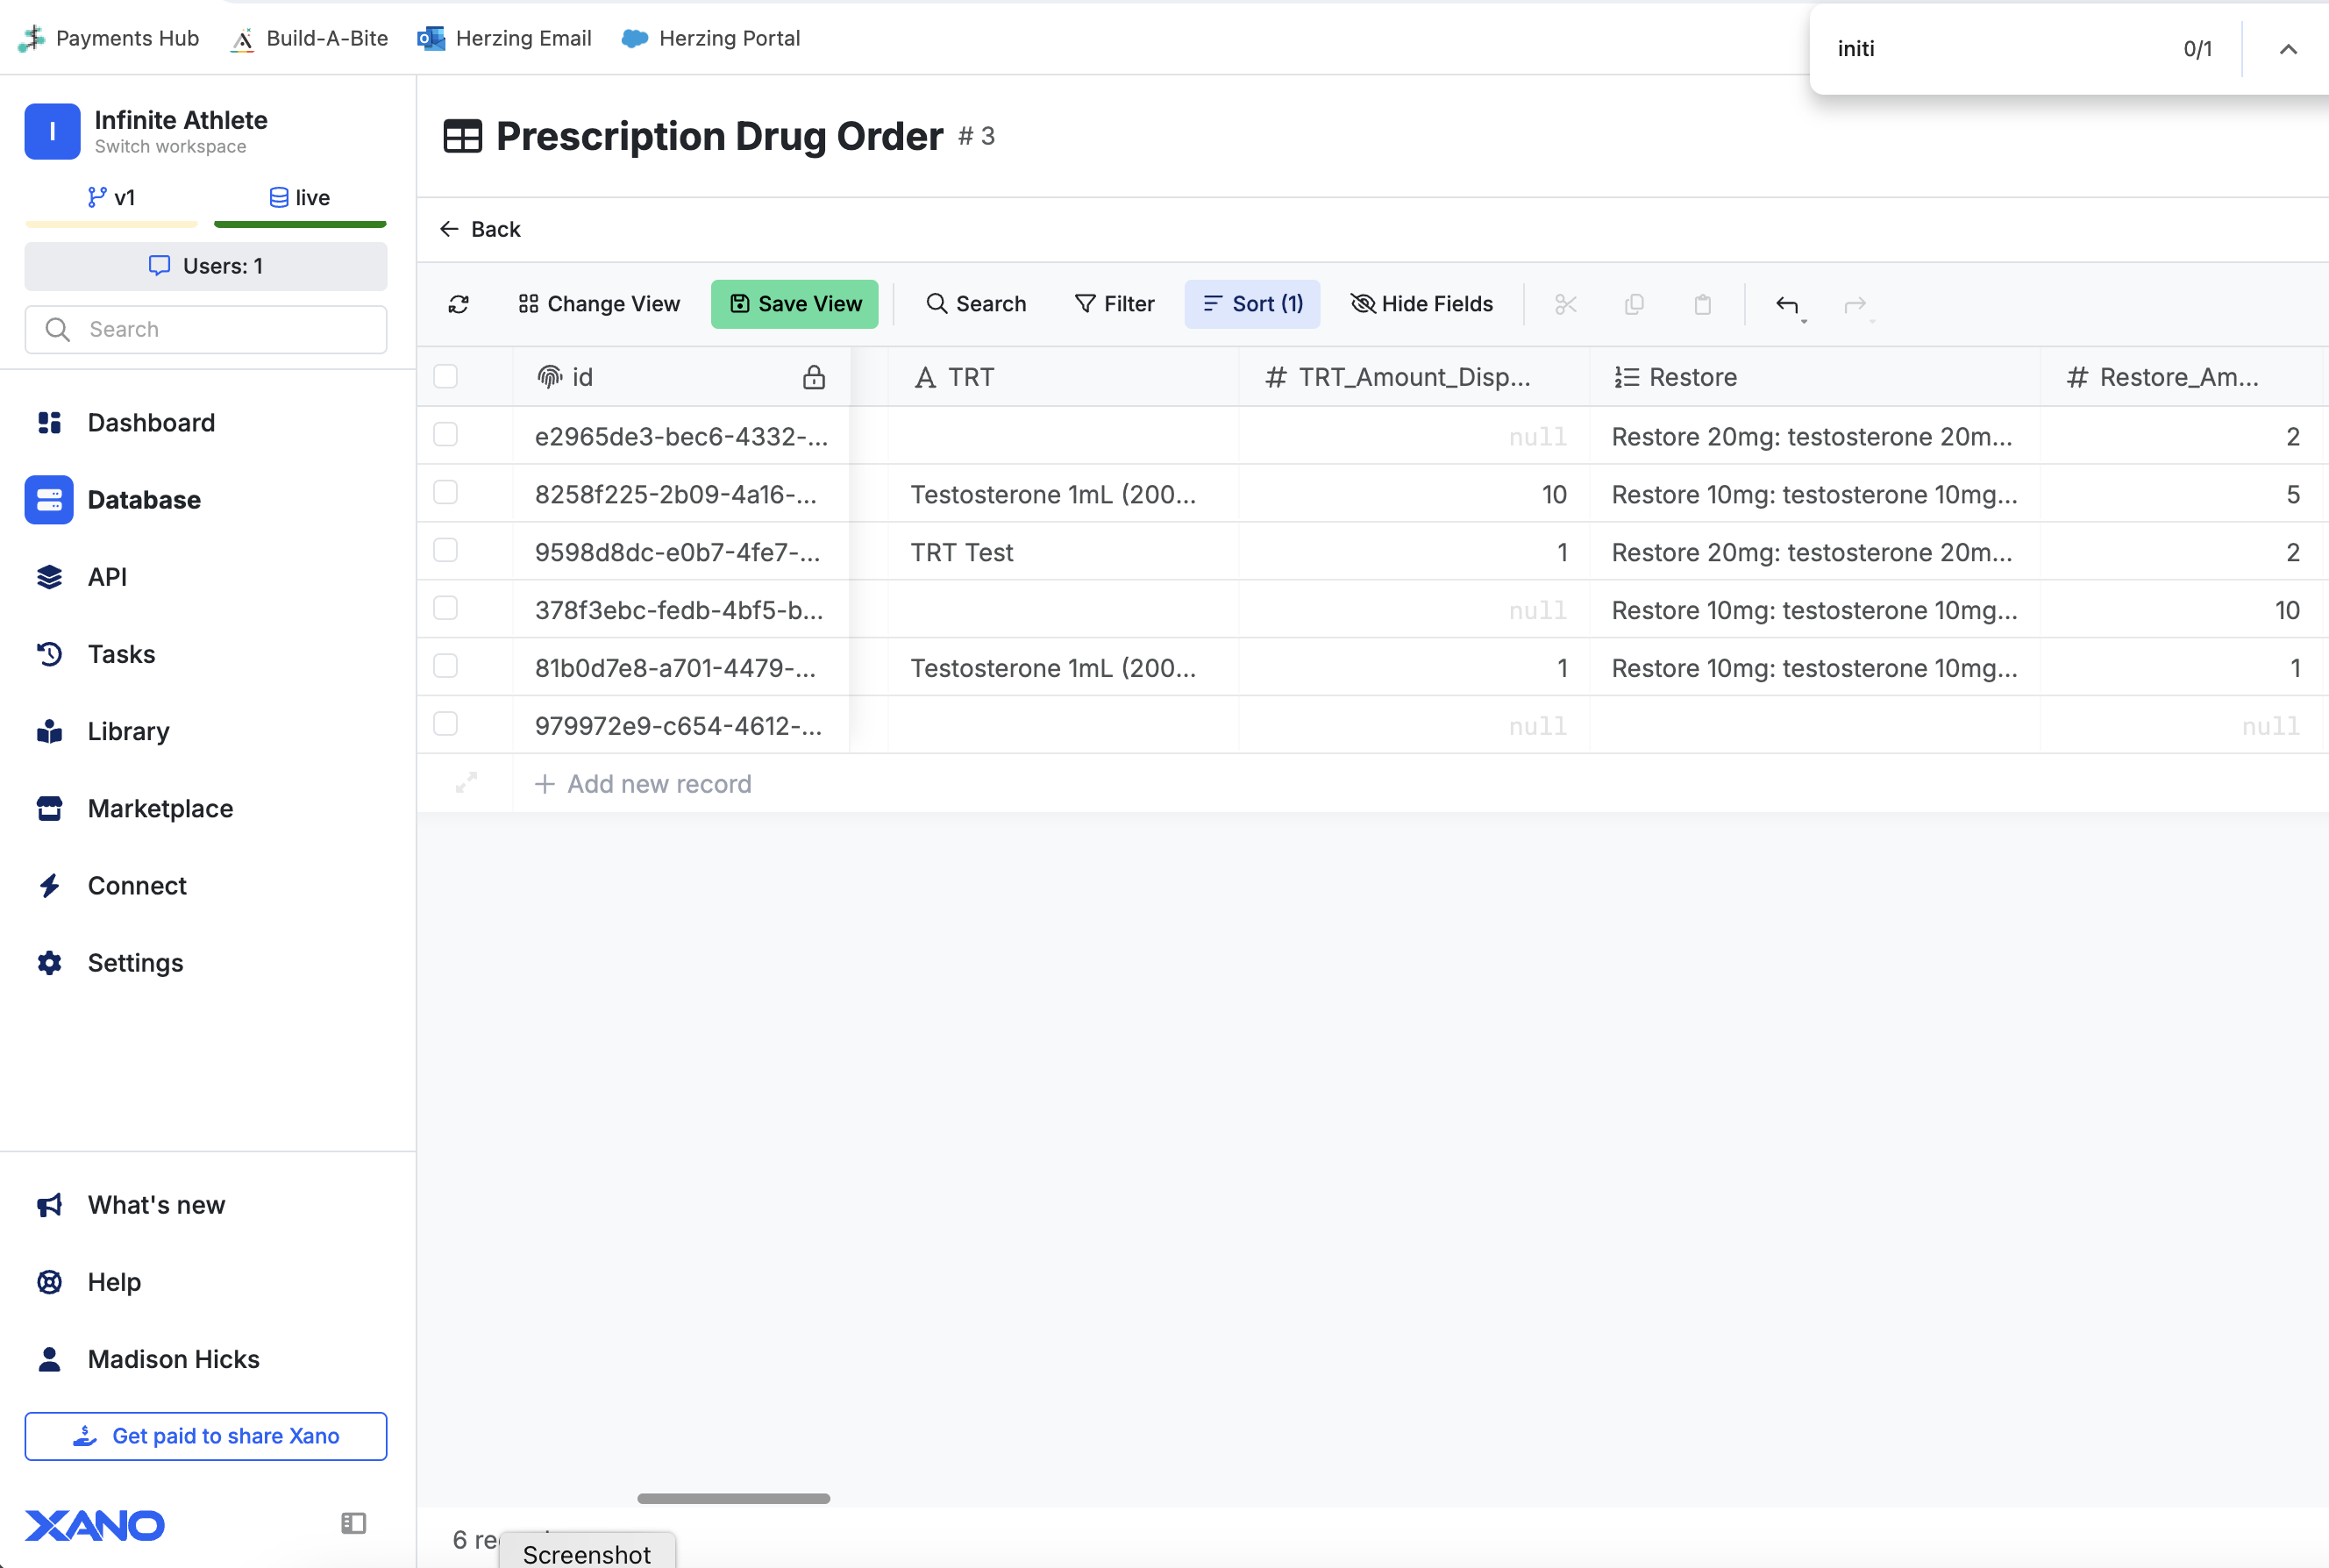This screenshot has width=2329, height=1568.
Task: Click the horizontal table scrollbar
Action: pyautogui.click(x=733, y=1498)
